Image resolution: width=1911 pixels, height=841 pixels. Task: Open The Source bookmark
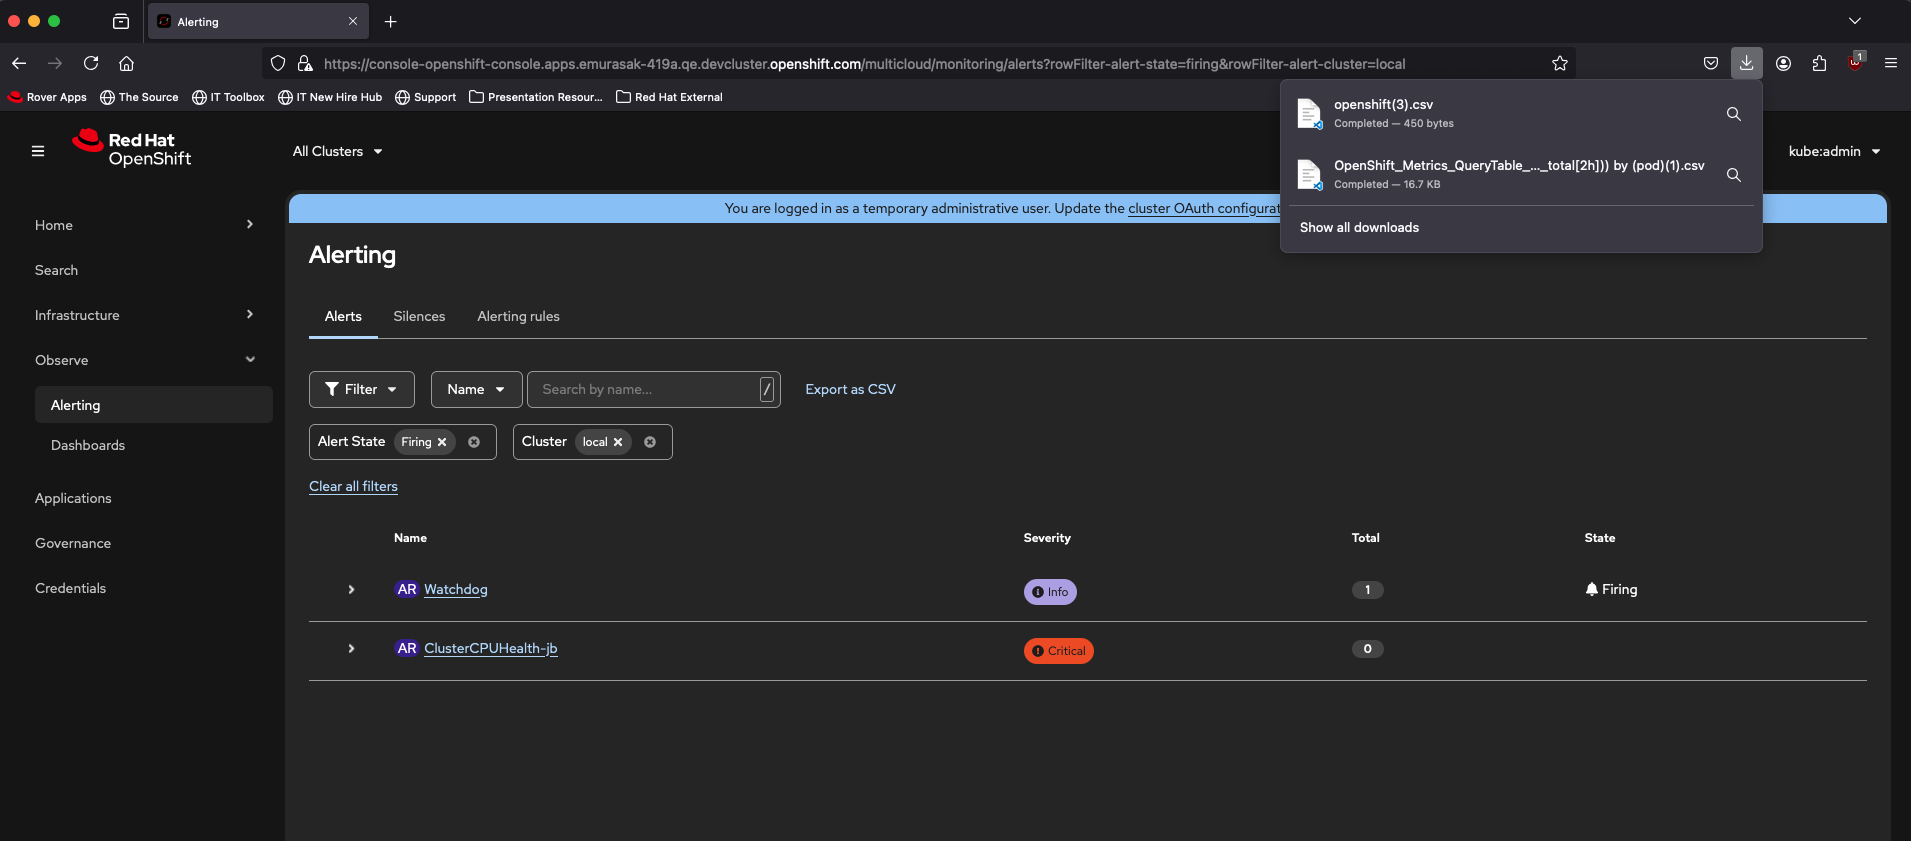(139, 97)
